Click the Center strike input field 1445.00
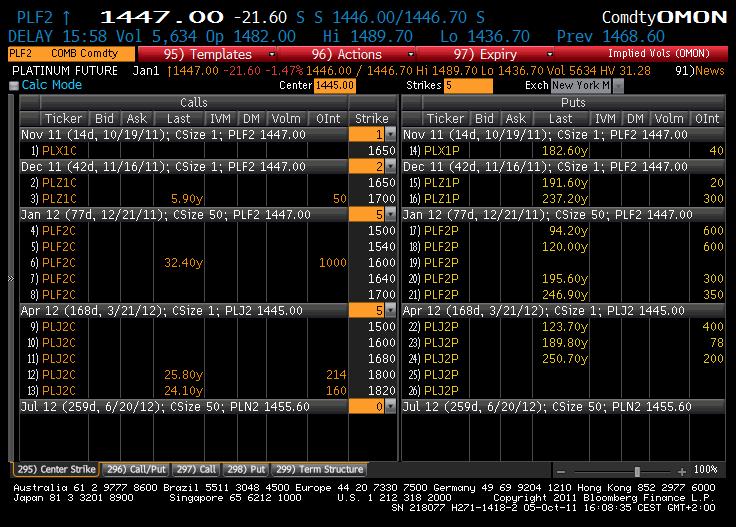Image resolution: width=736 pixels, height=527 pixels. click(335, 85)
